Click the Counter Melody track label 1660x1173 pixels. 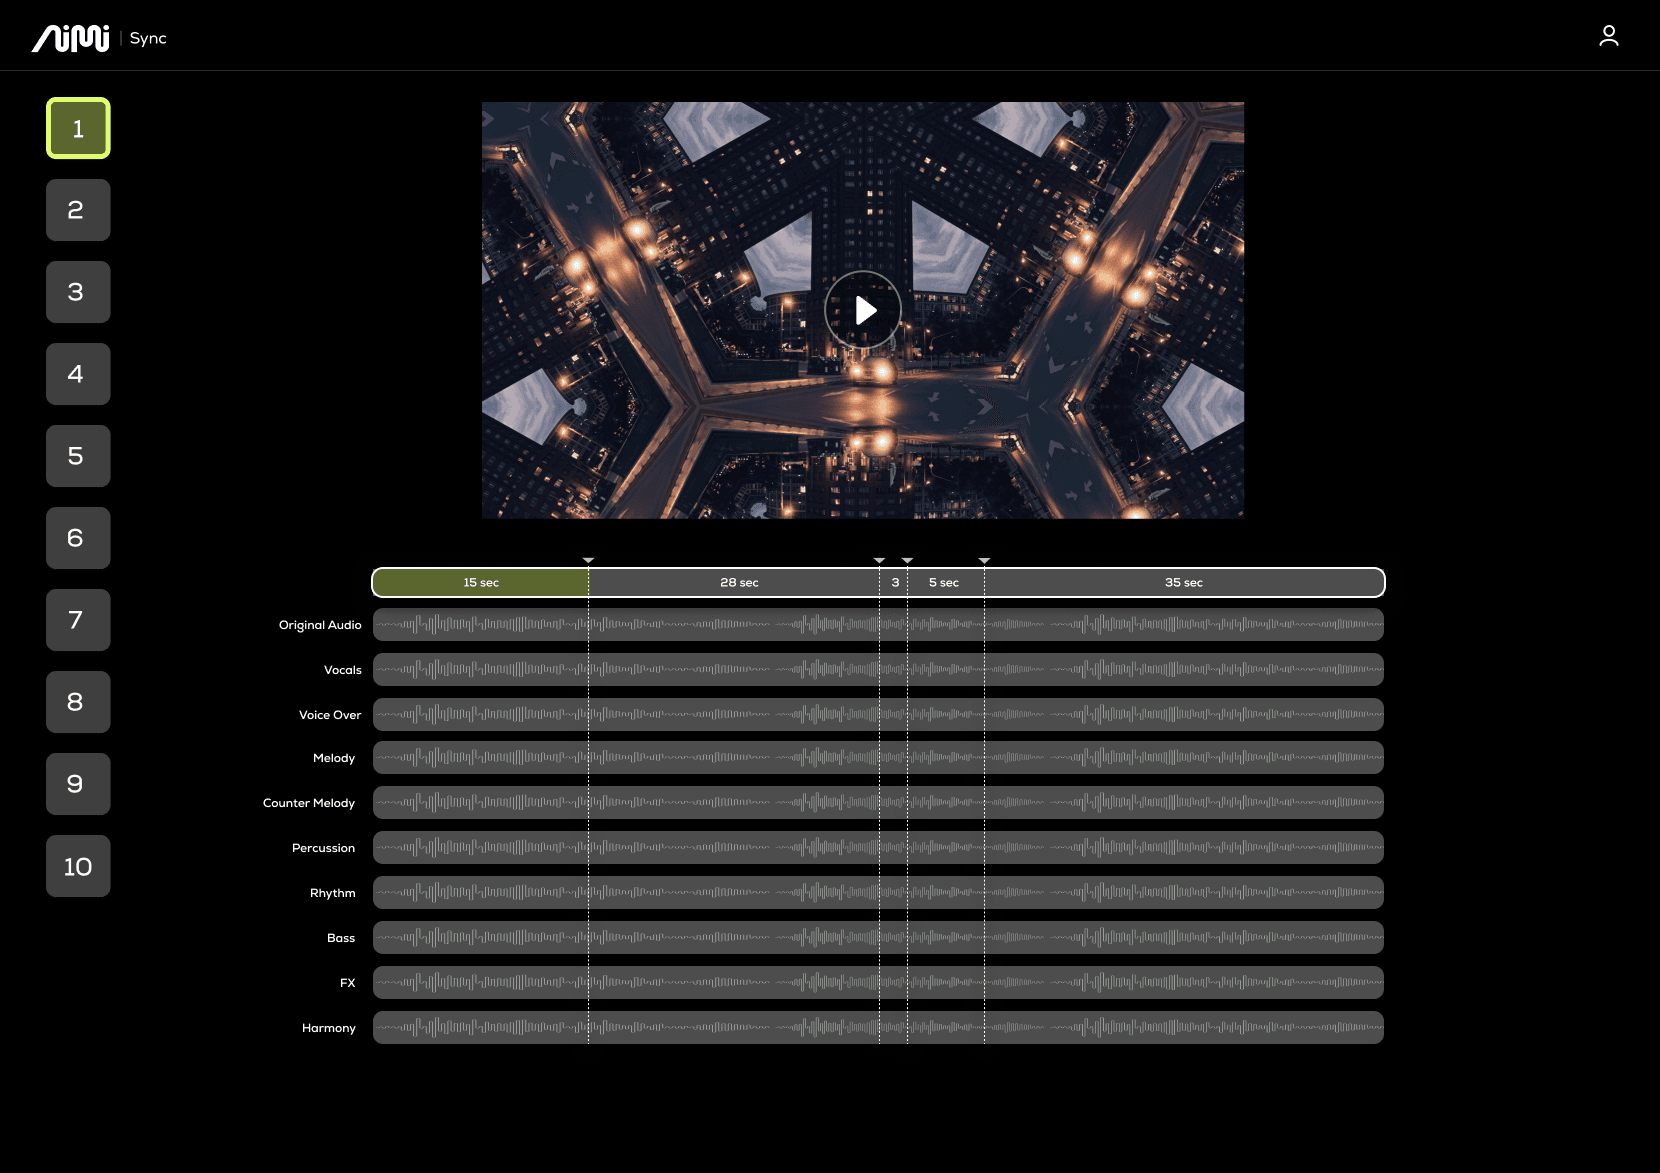[309, 803]
